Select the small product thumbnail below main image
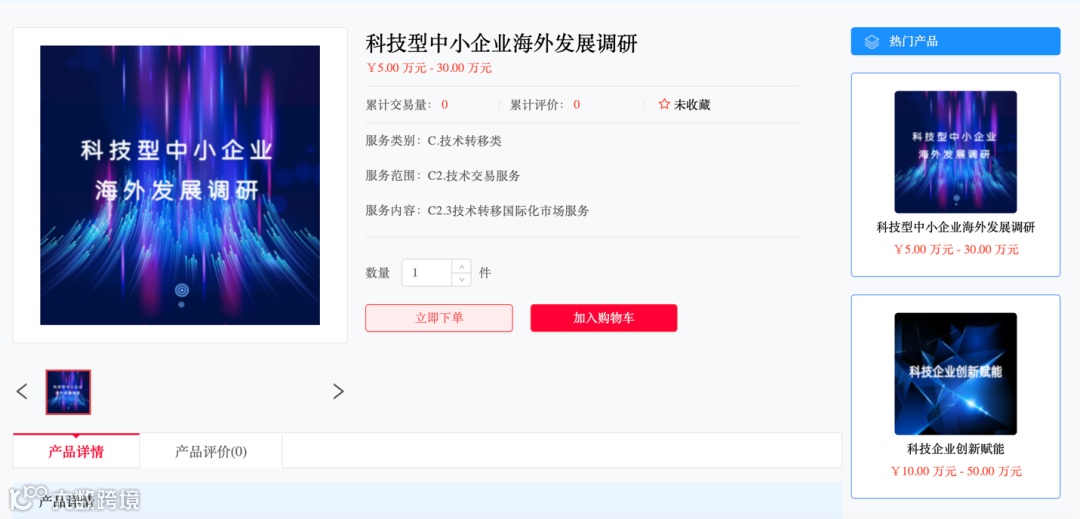 68,392
